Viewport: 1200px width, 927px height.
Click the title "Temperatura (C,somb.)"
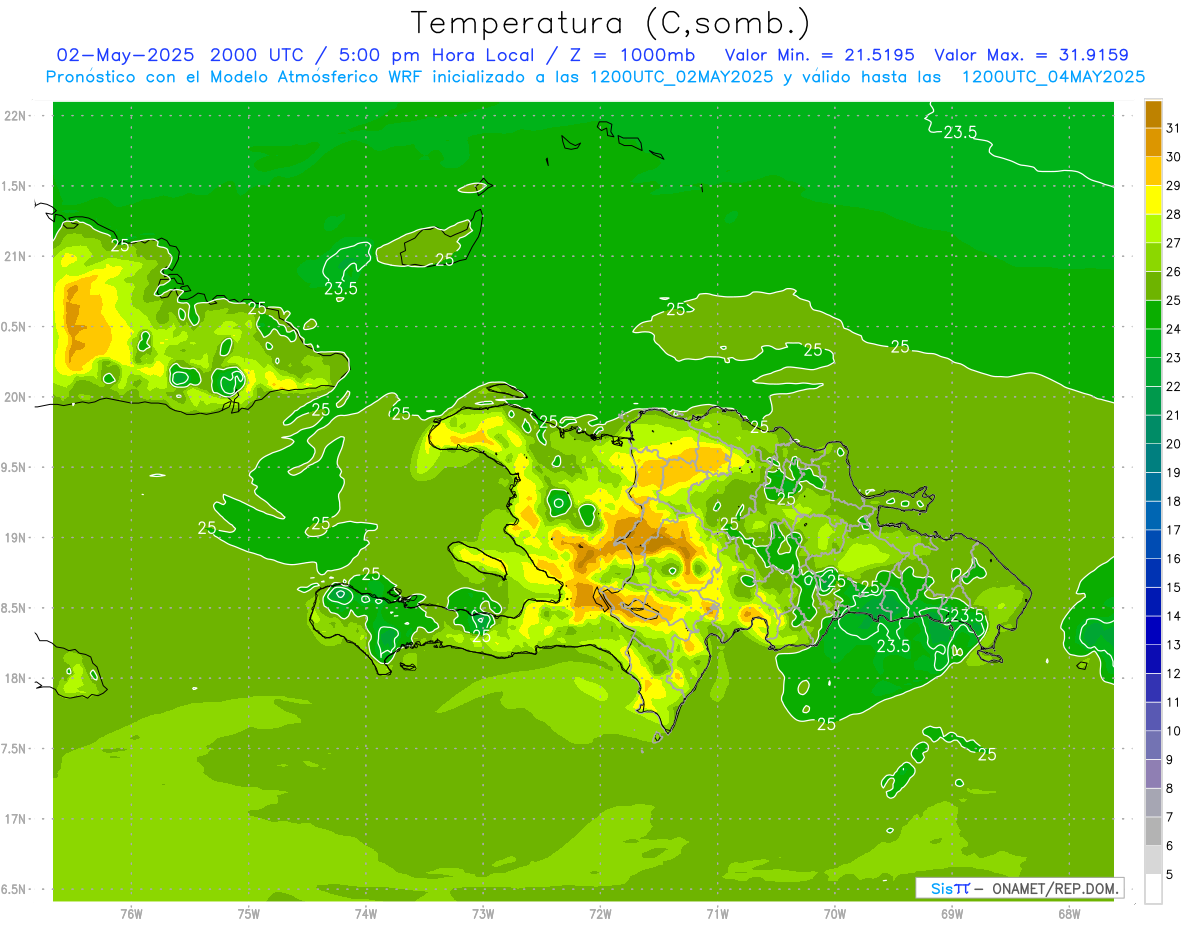click(x=610, y=23)
